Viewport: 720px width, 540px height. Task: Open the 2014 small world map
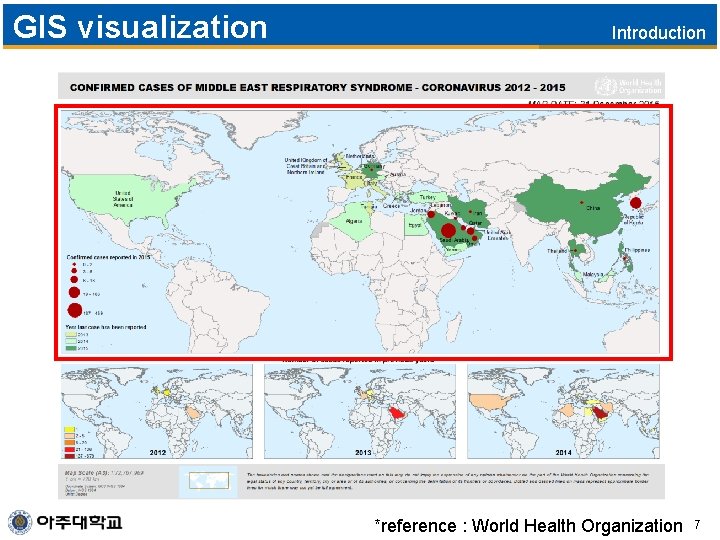[563, 412]
